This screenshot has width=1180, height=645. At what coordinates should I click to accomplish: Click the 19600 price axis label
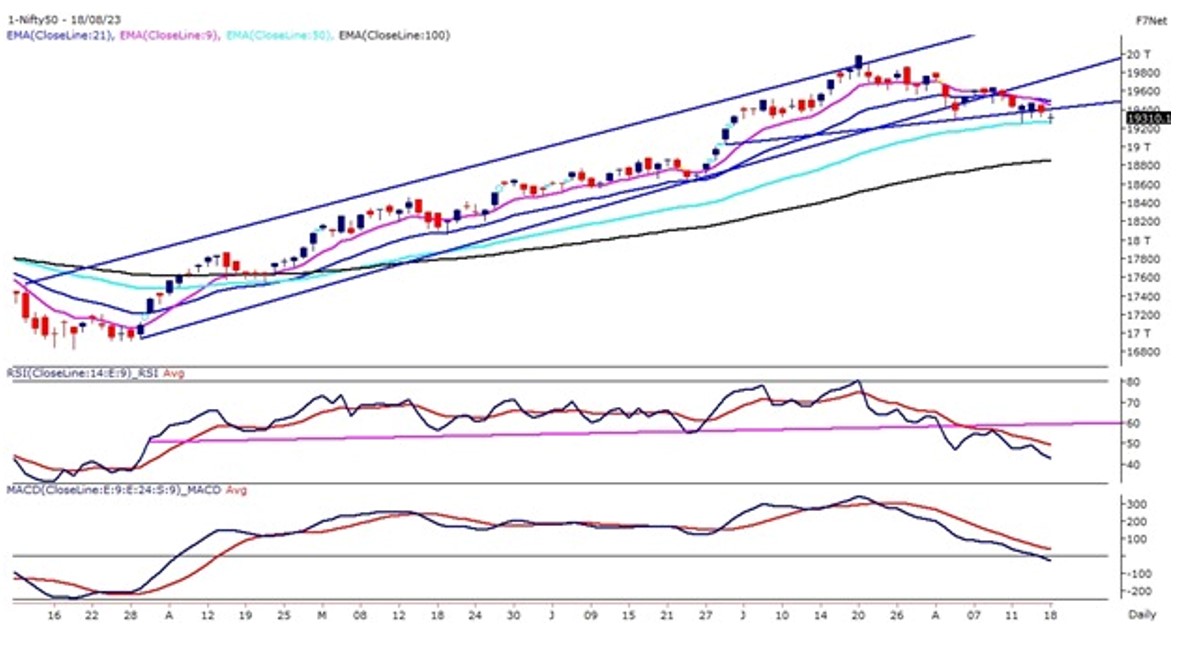tap(1142, 91)
